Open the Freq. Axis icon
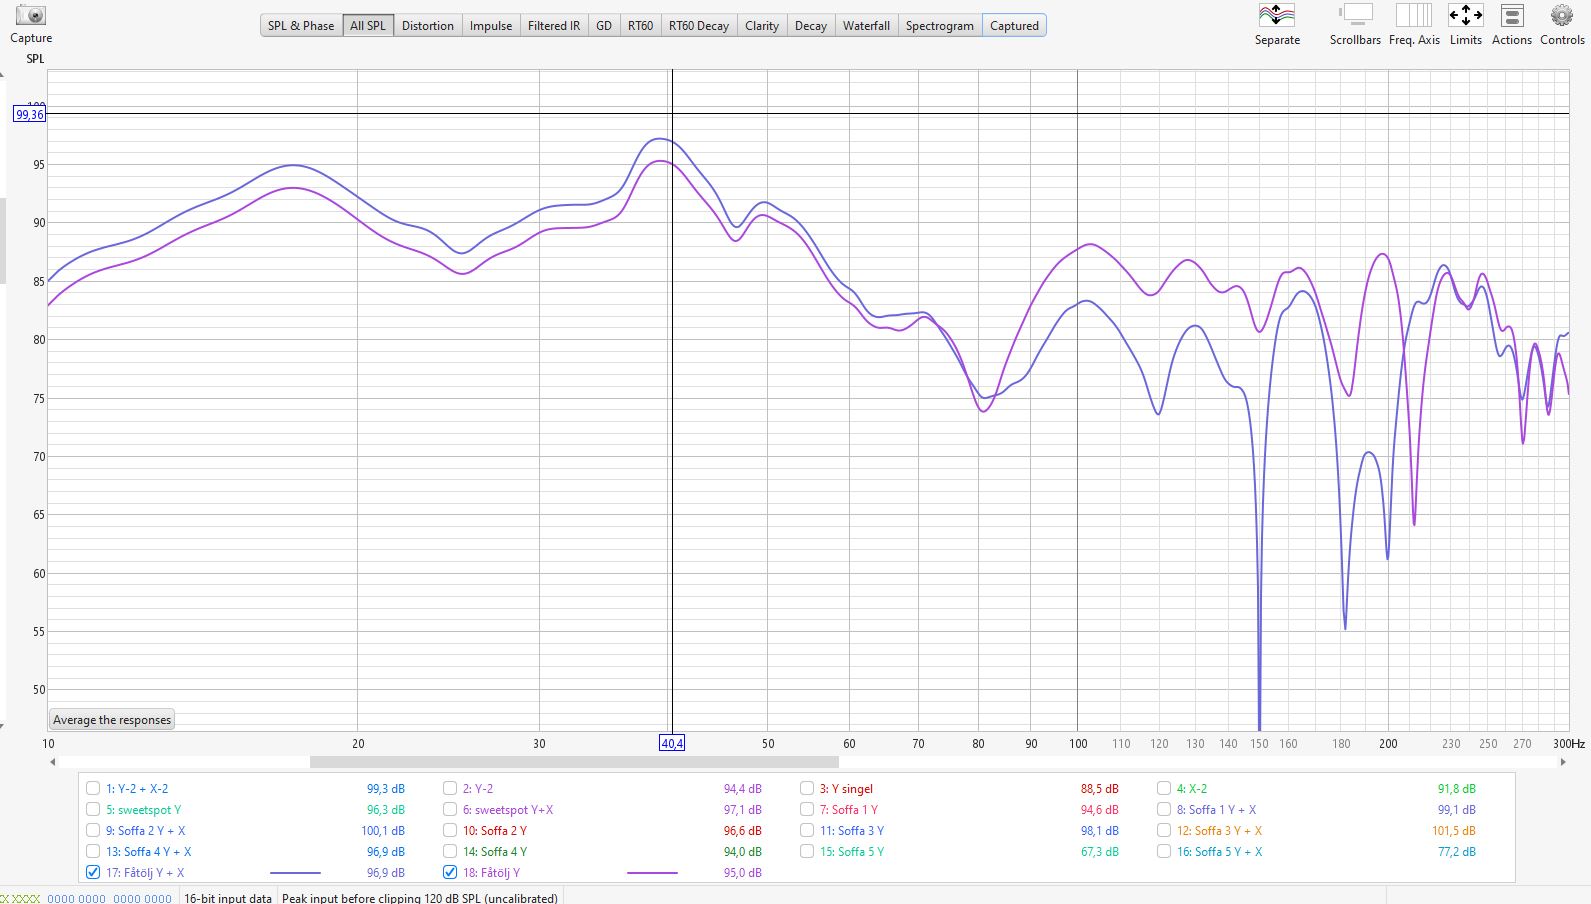This screenshot has height=904, width=1591. pyautogui.click(x=1414, y=16)
